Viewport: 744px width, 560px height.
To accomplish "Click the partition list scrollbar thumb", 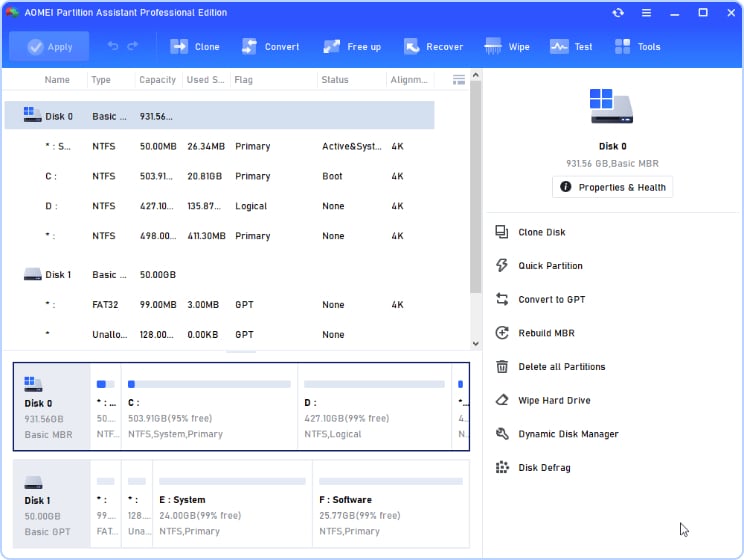I will [475, 187].
